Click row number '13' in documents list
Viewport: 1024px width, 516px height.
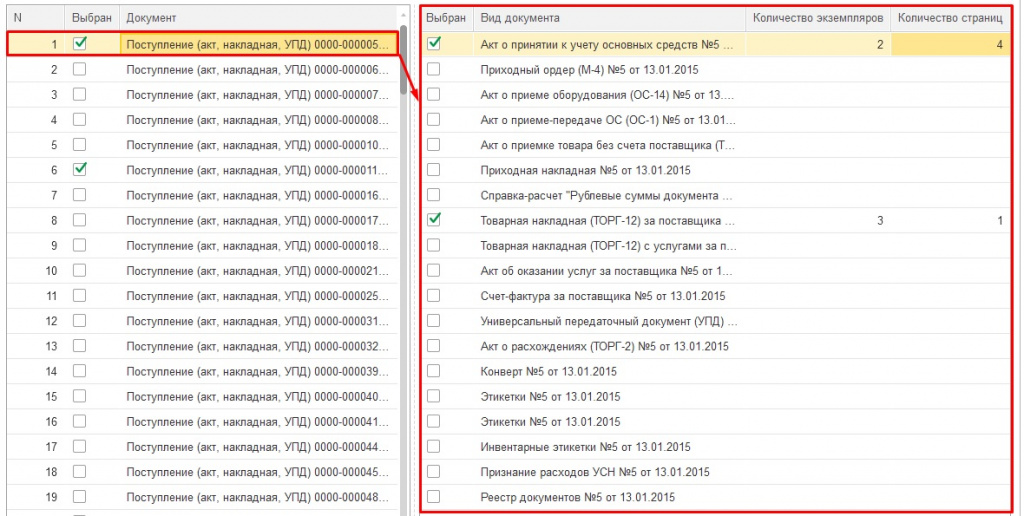tap(51, 346)
